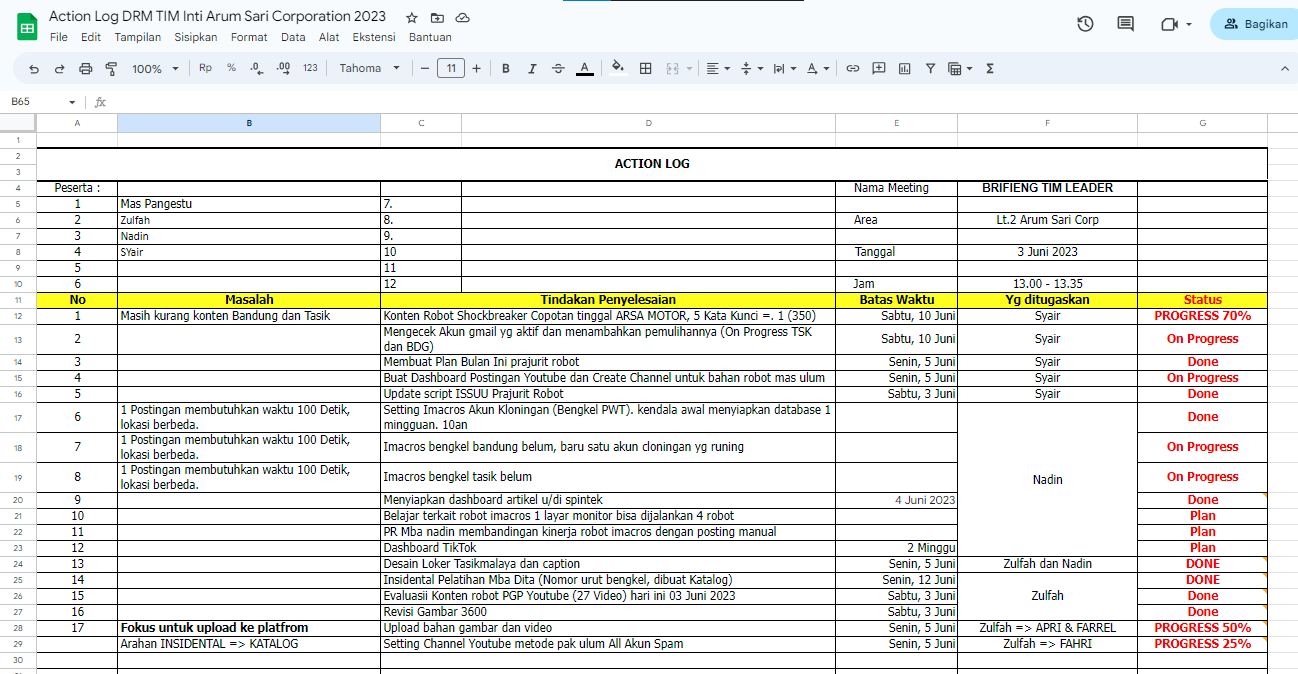This screenshot has width=1298, height=674.
Task: Open the Format menu
Action: [x=249, y=37]
